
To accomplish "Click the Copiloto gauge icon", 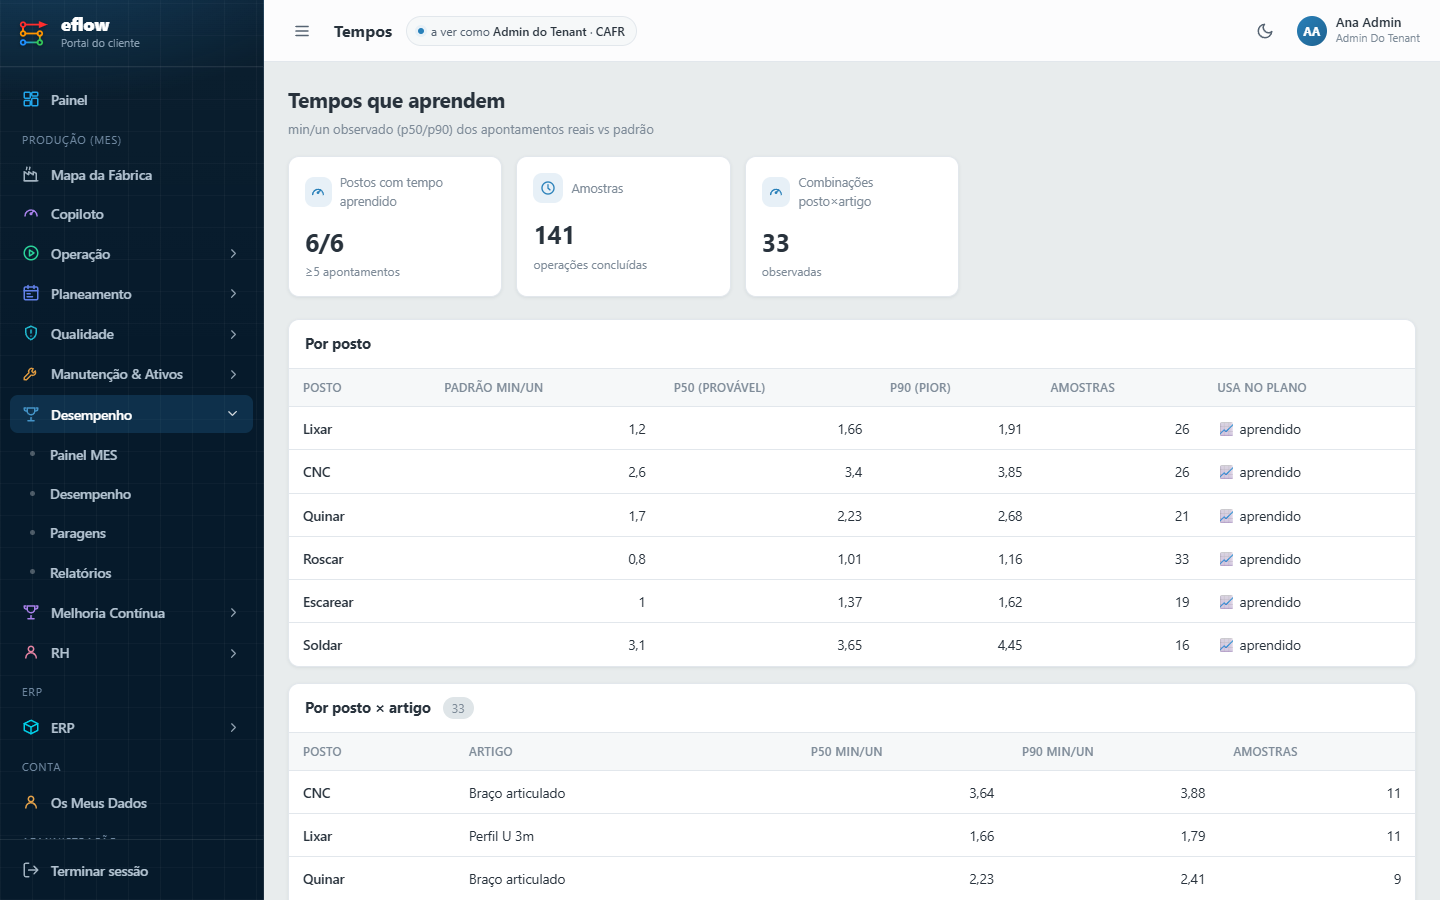I will pyautogui.click(x=31, y=214).
